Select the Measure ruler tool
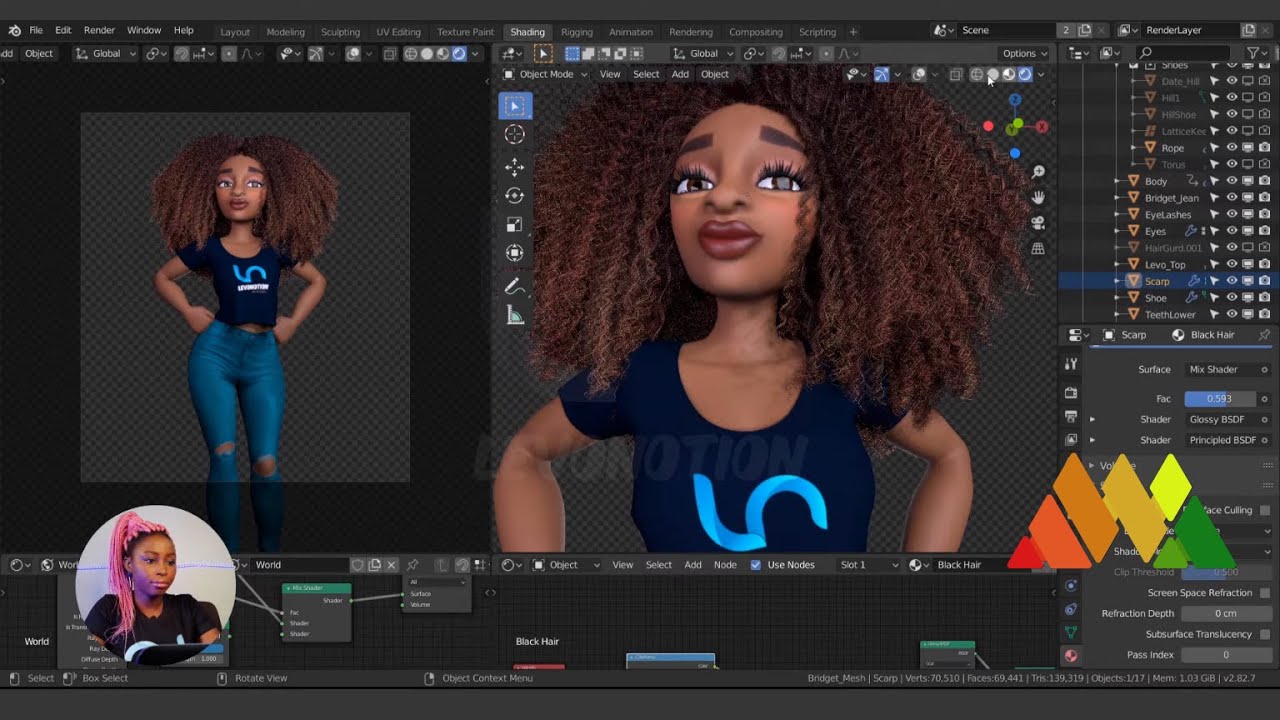 [x=515, y=317]
